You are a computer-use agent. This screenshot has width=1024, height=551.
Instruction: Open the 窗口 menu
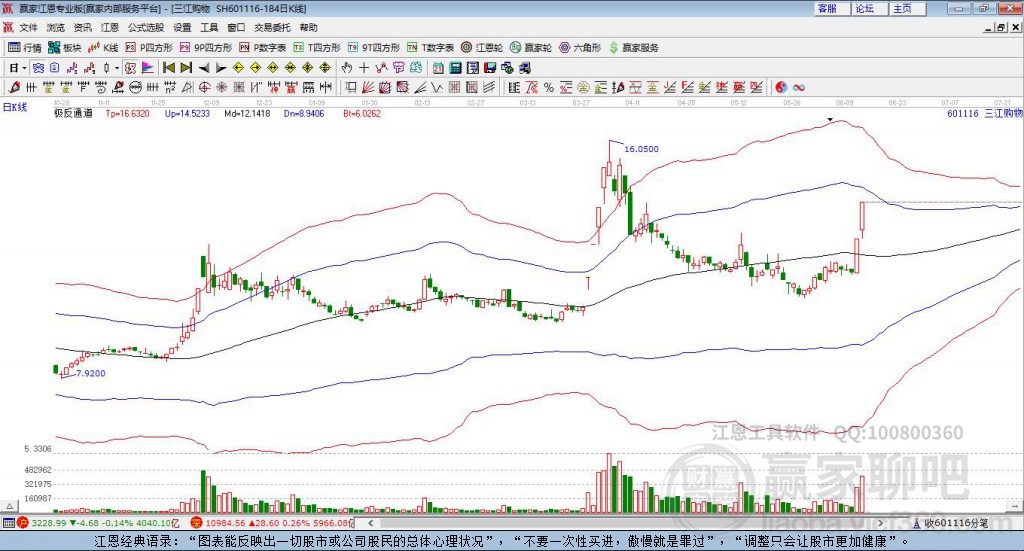click(x=236, y=27)
